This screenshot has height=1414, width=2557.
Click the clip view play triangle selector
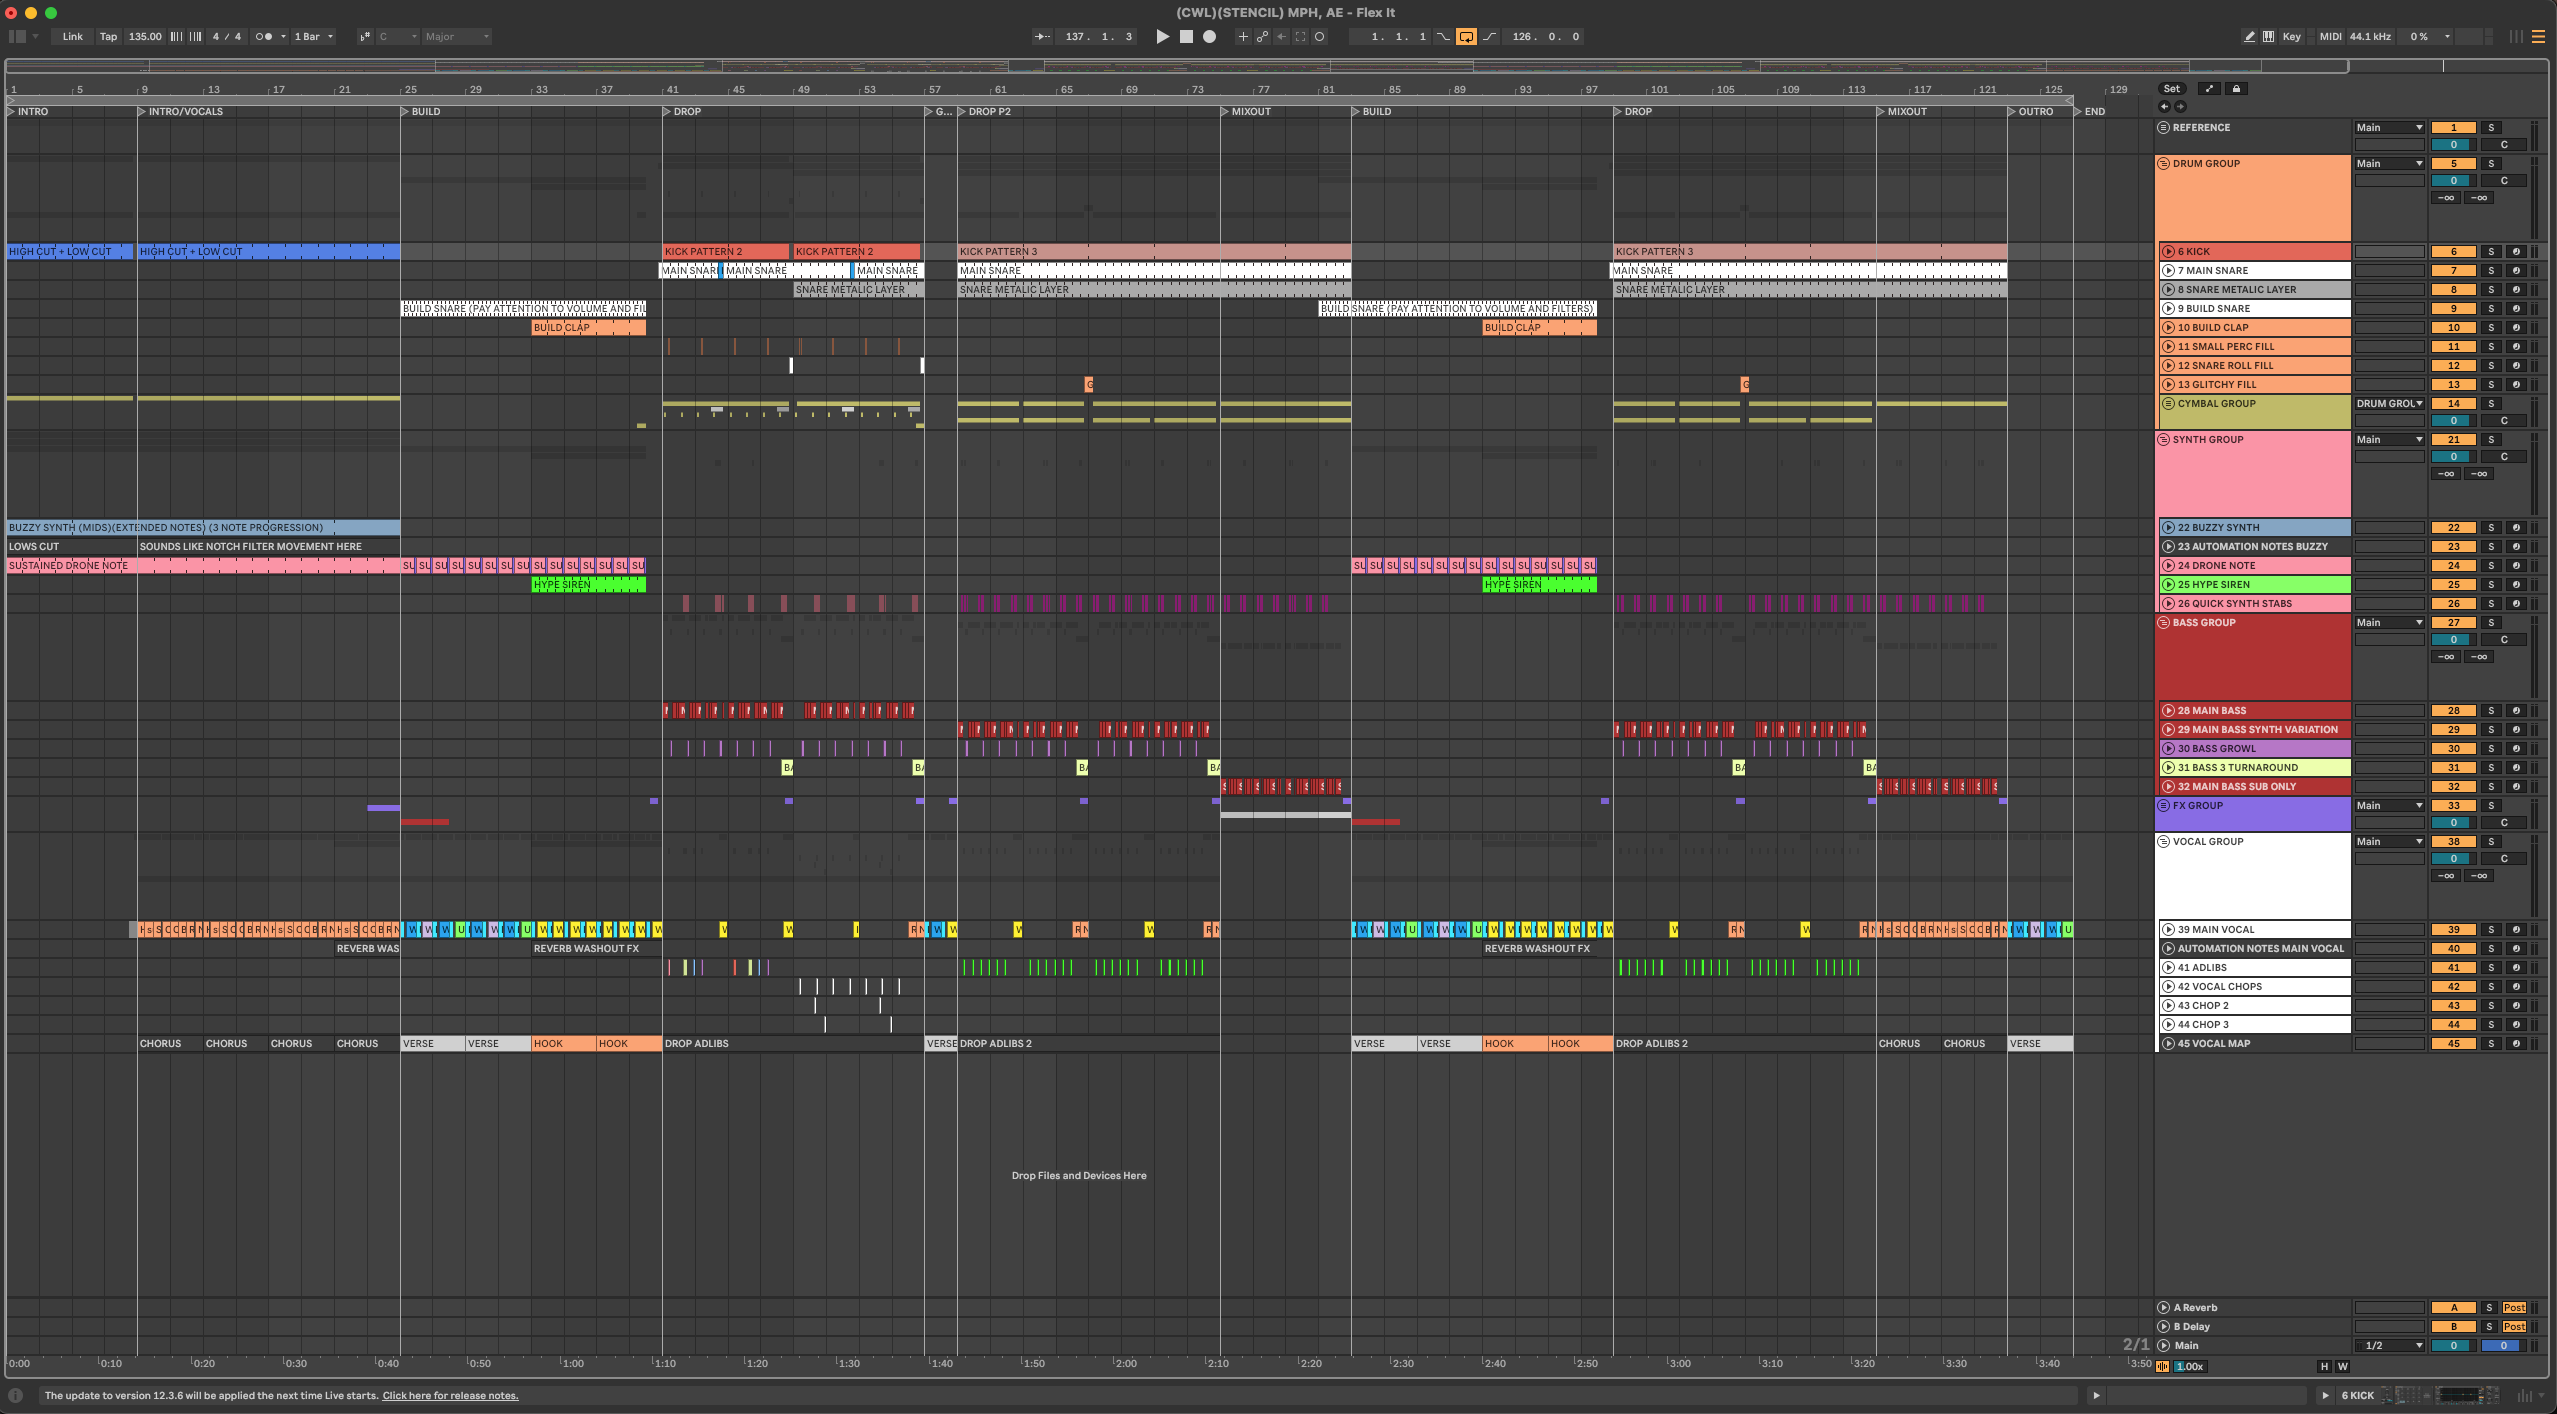click(x=2096, y=1396)
